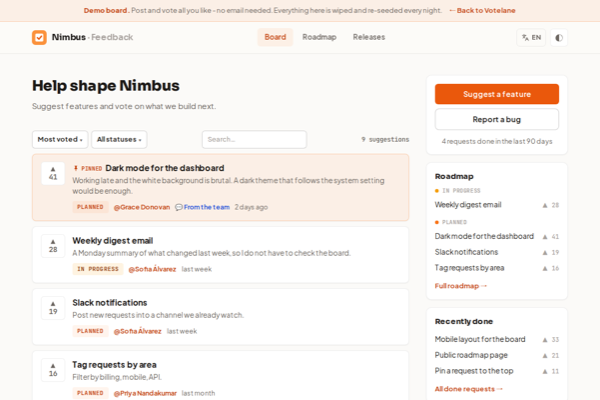The width and height of the screenshot is (600, 400).
Task: Upvote Dark mode for the dashboard
Action: coord(53,173)
